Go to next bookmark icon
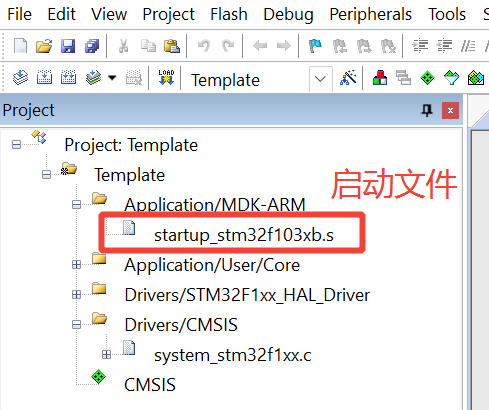 pos(364,46)
